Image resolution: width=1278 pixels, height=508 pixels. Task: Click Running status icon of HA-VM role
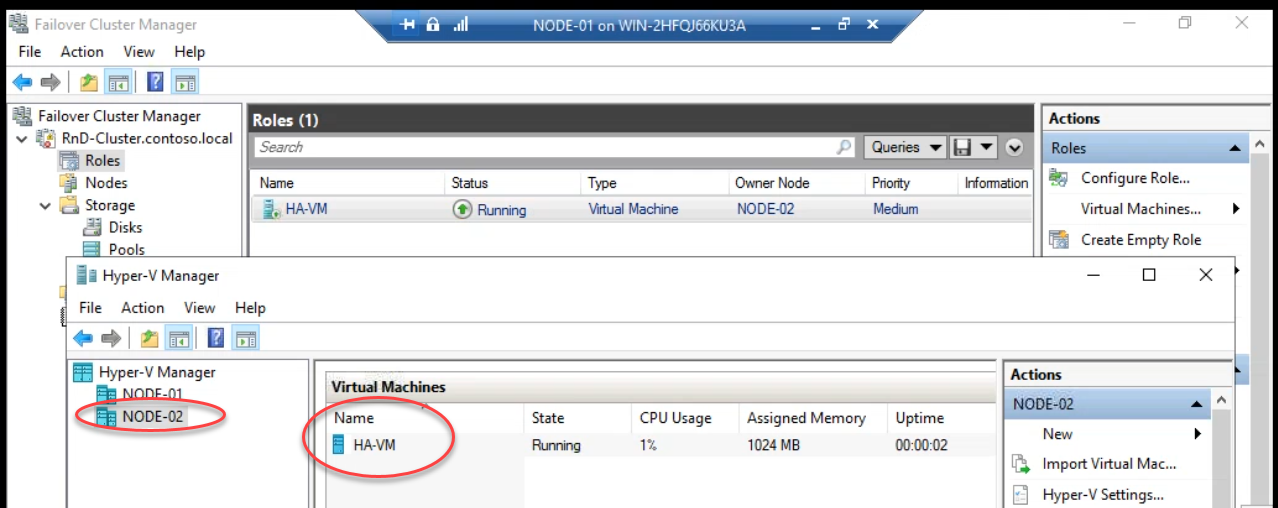point(462,209)
